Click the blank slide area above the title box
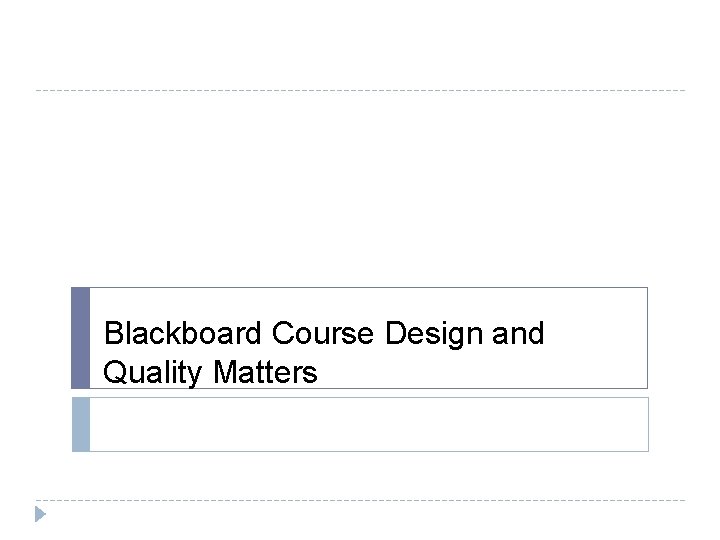The height and width of the screenshot is (540, 720). (x=360, y=190)
